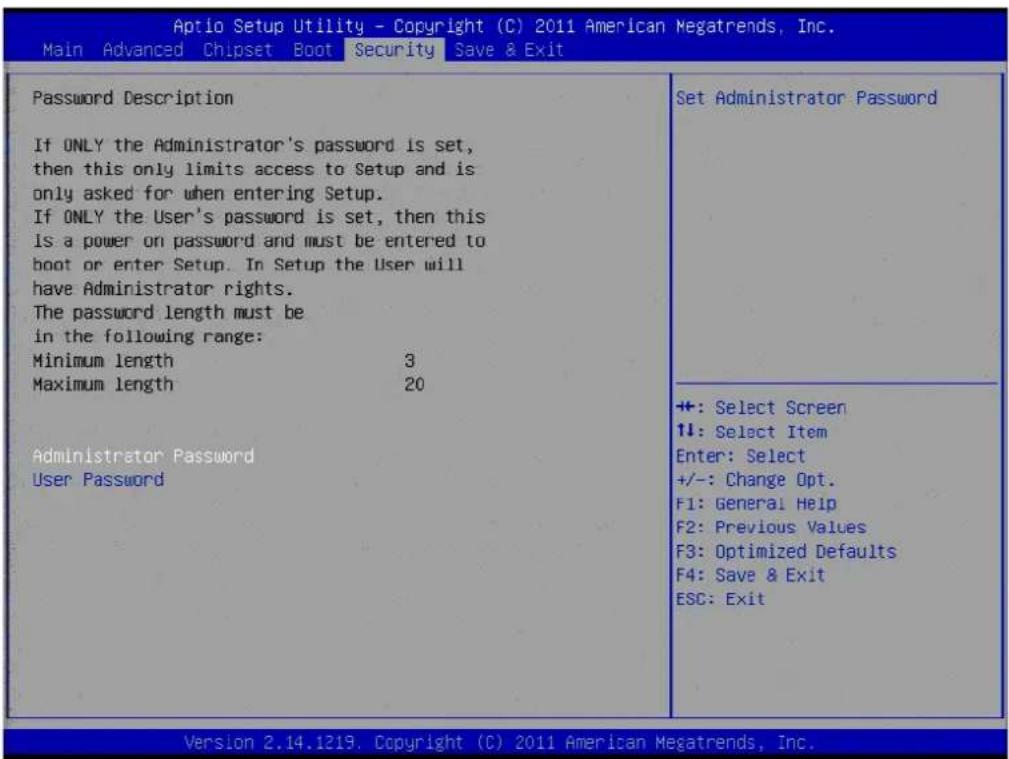This screenshot has width=1009, height=759.
Task: Click the Select Item key hint
Action: 752,432
